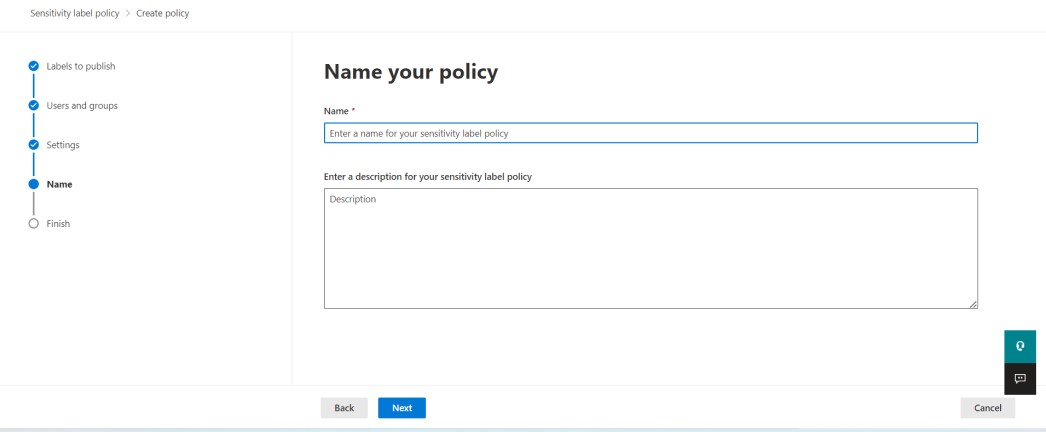The width and height of the screenshot is (1046, 432).
Task: Click the breadcrumb chevron separator
Action: (x=128, y=13)
